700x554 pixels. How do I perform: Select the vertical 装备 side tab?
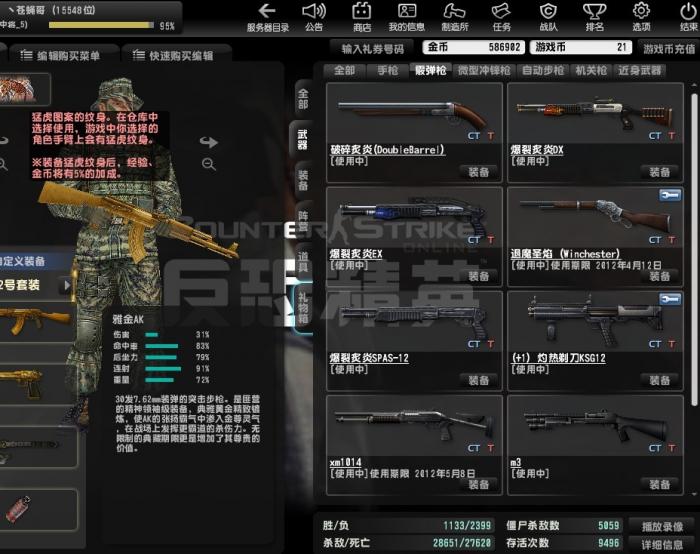pyautogui.click(x=303, y=180)
